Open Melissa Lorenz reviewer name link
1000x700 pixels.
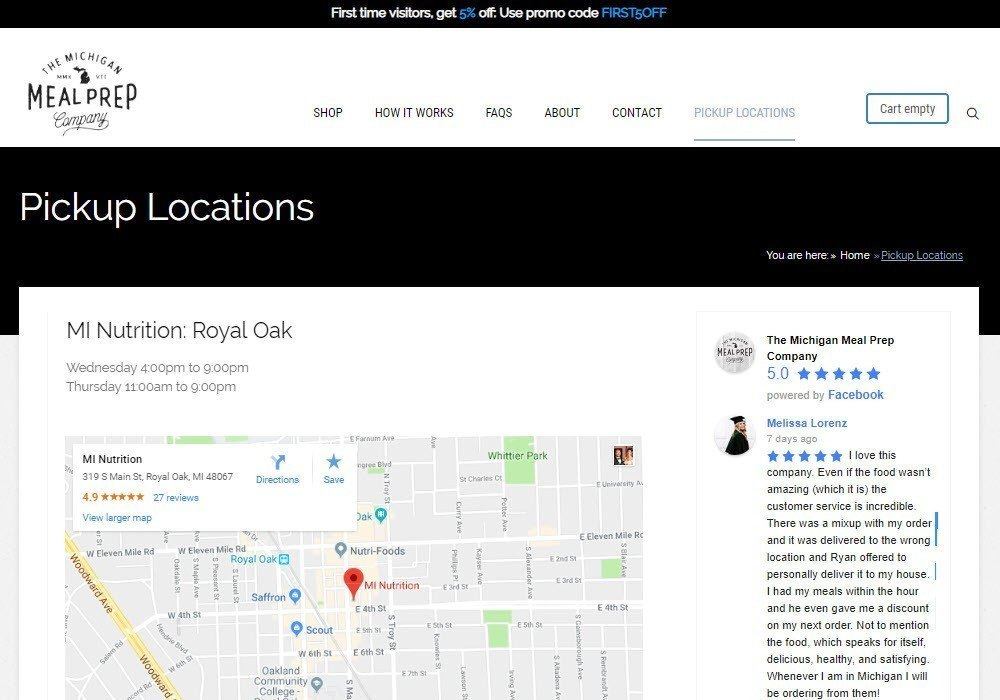[807, 423]
